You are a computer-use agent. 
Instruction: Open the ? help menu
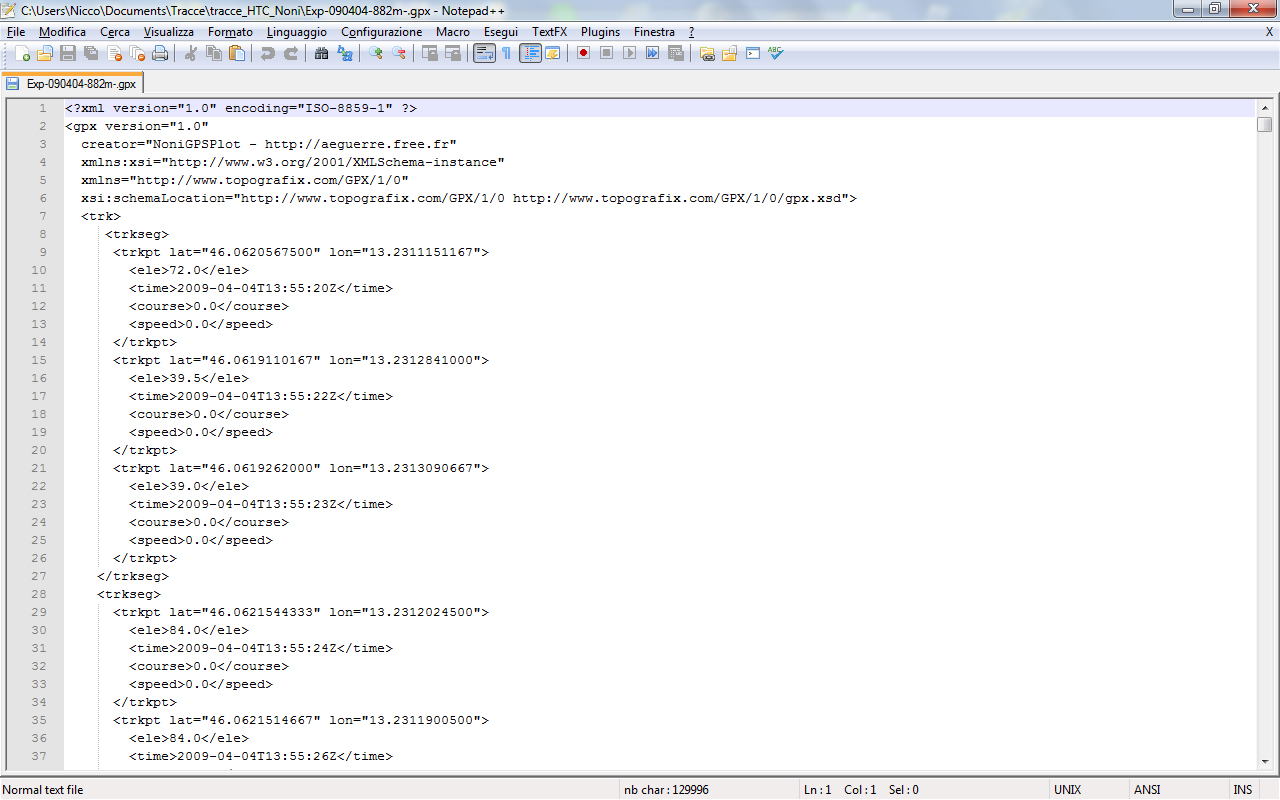691,32
